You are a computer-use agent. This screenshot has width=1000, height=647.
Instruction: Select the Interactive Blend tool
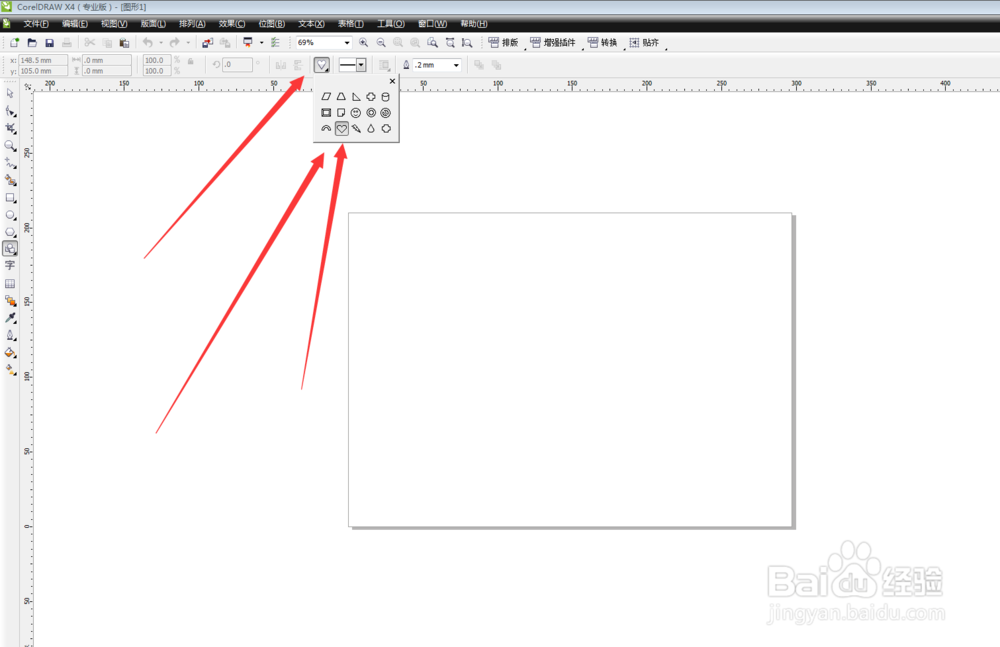coord(10,301)
